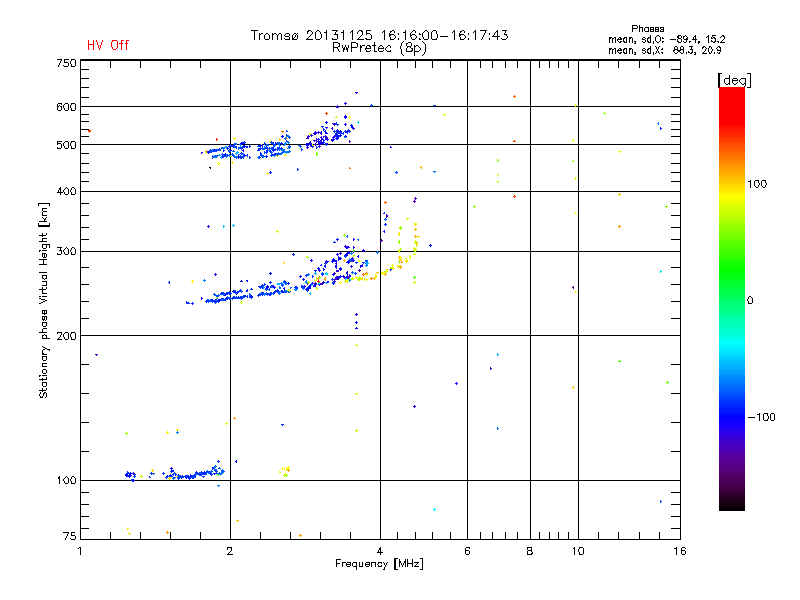The width and height of the screenshot is (800, 600).
Task: Click the y-axis '400' tick label
Action: coord(66,191)
